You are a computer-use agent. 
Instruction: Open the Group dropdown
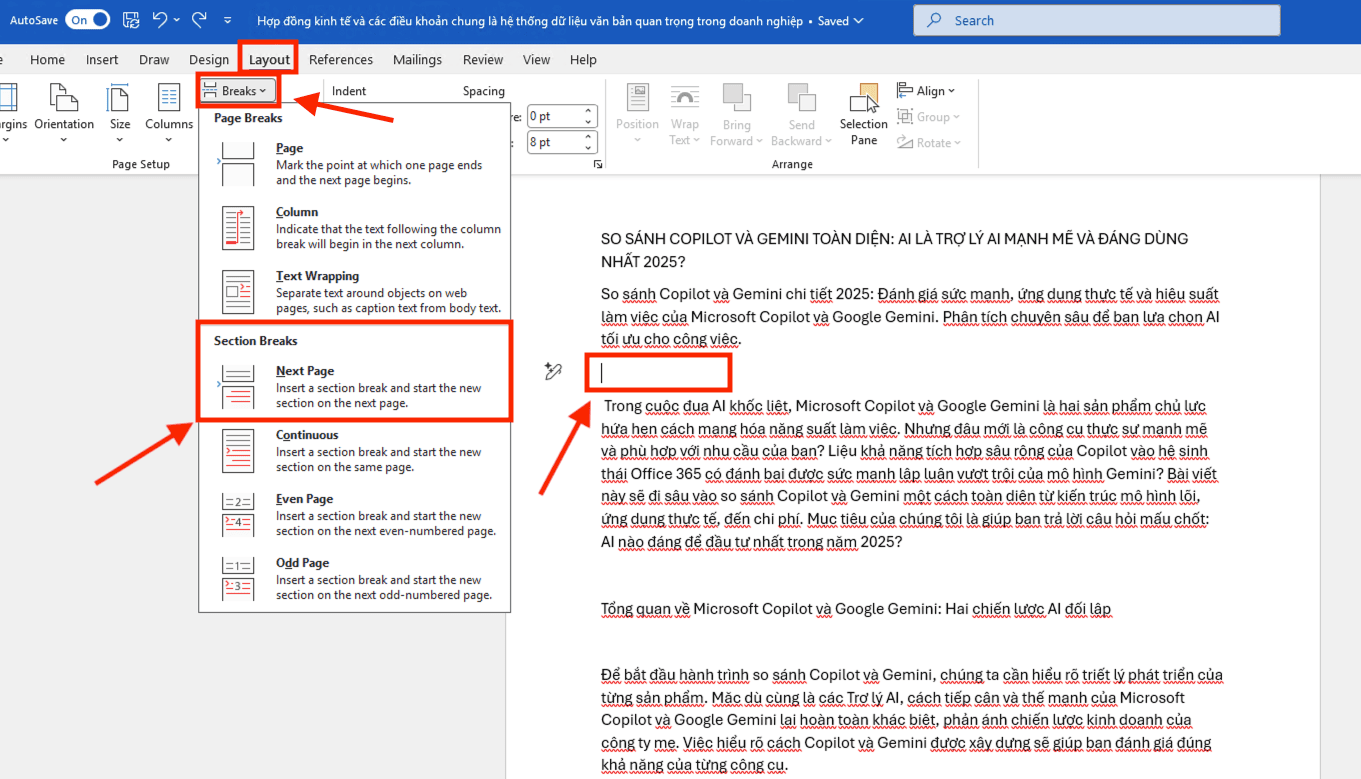(x=928, y=117)
